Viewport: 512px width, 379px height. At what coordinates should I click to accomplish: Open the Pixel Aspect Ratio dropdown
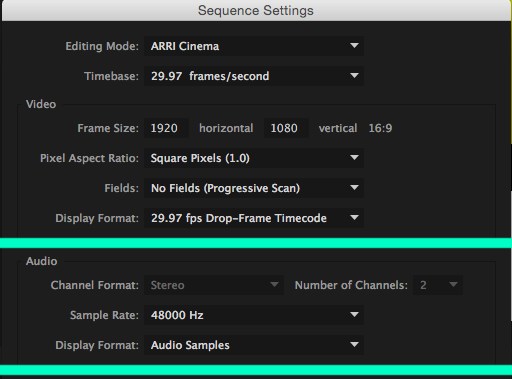coord(254,158)
